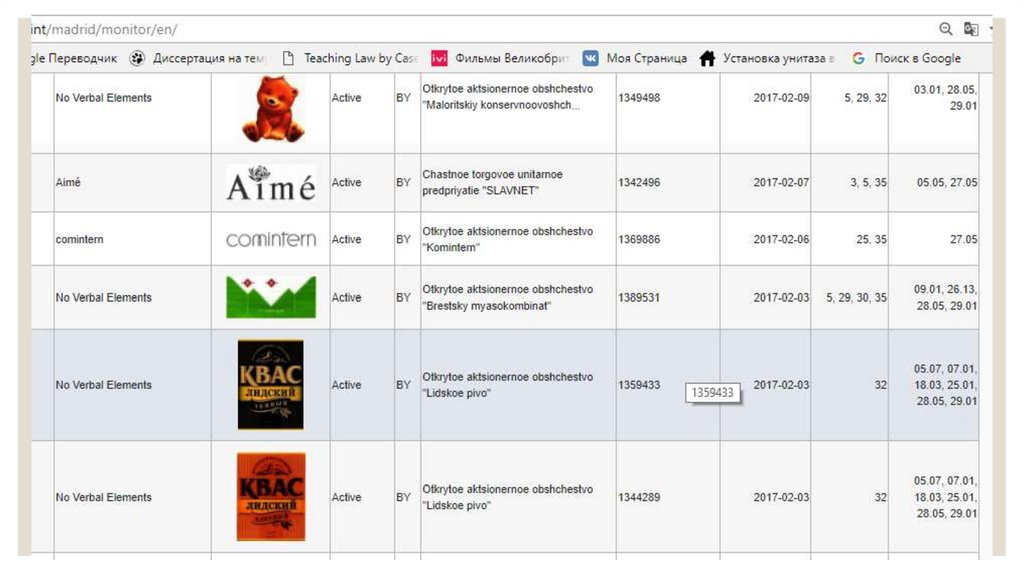
Task: Click BY origin in comintern row
Action: coord(403,239)
